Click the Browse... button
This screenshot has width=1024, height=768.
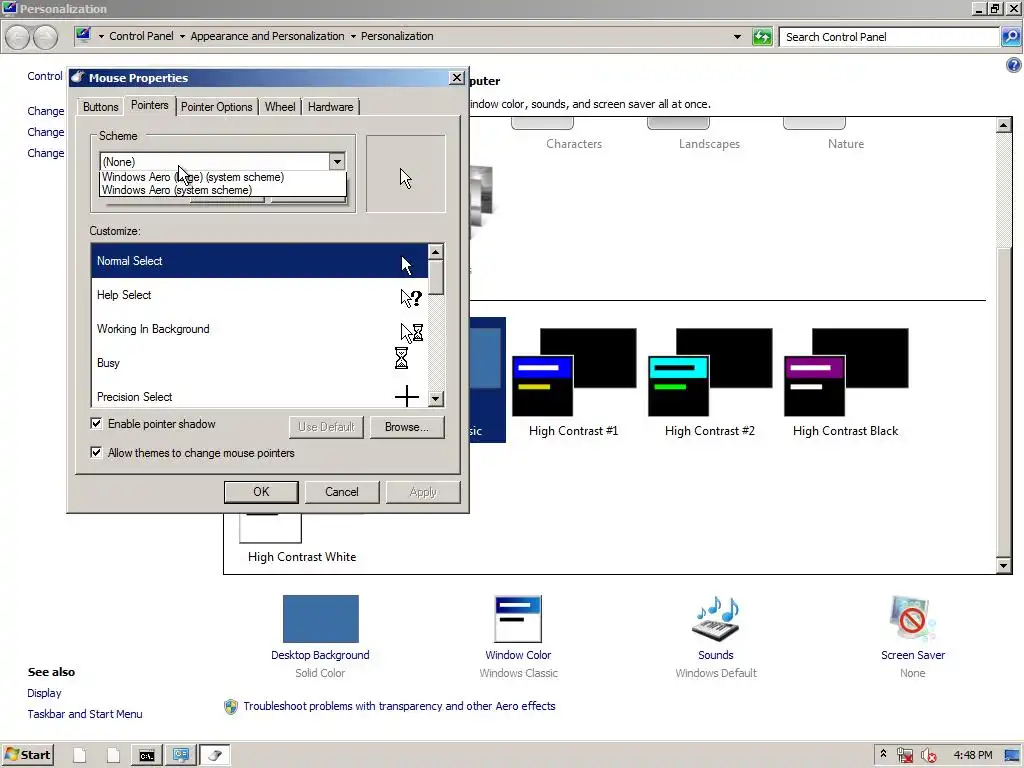(407, 427)
